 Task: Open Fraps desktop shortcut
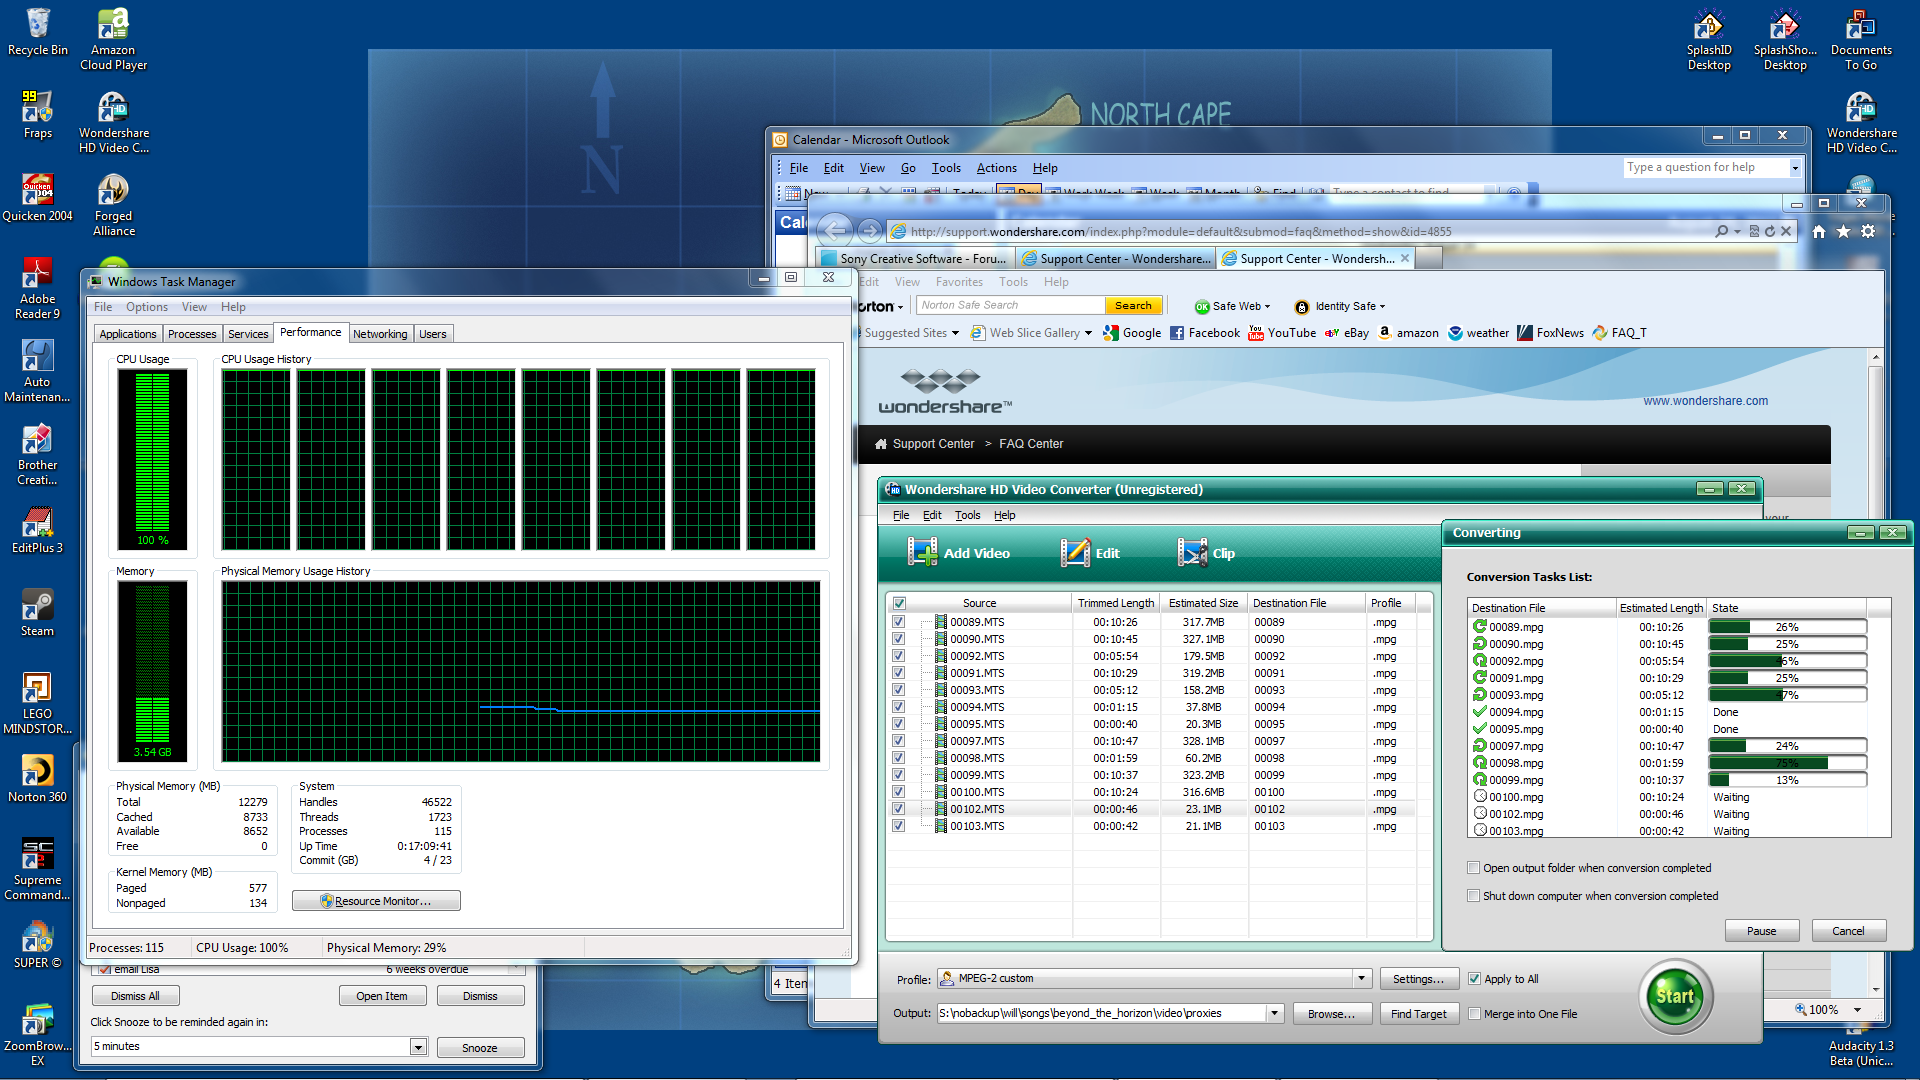click(38, 115)
